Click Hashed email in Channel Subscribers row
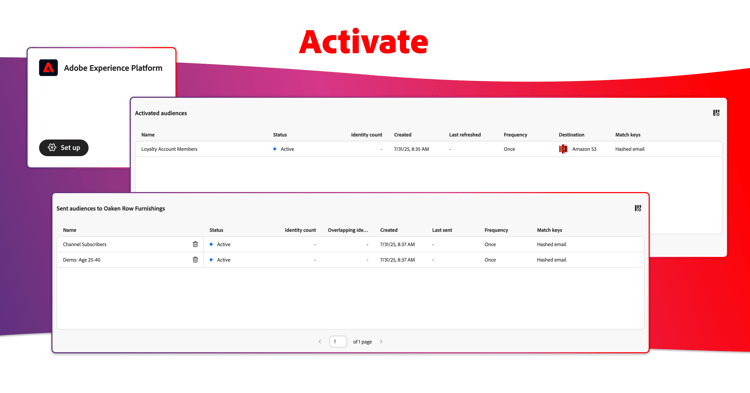 [551, 244]
